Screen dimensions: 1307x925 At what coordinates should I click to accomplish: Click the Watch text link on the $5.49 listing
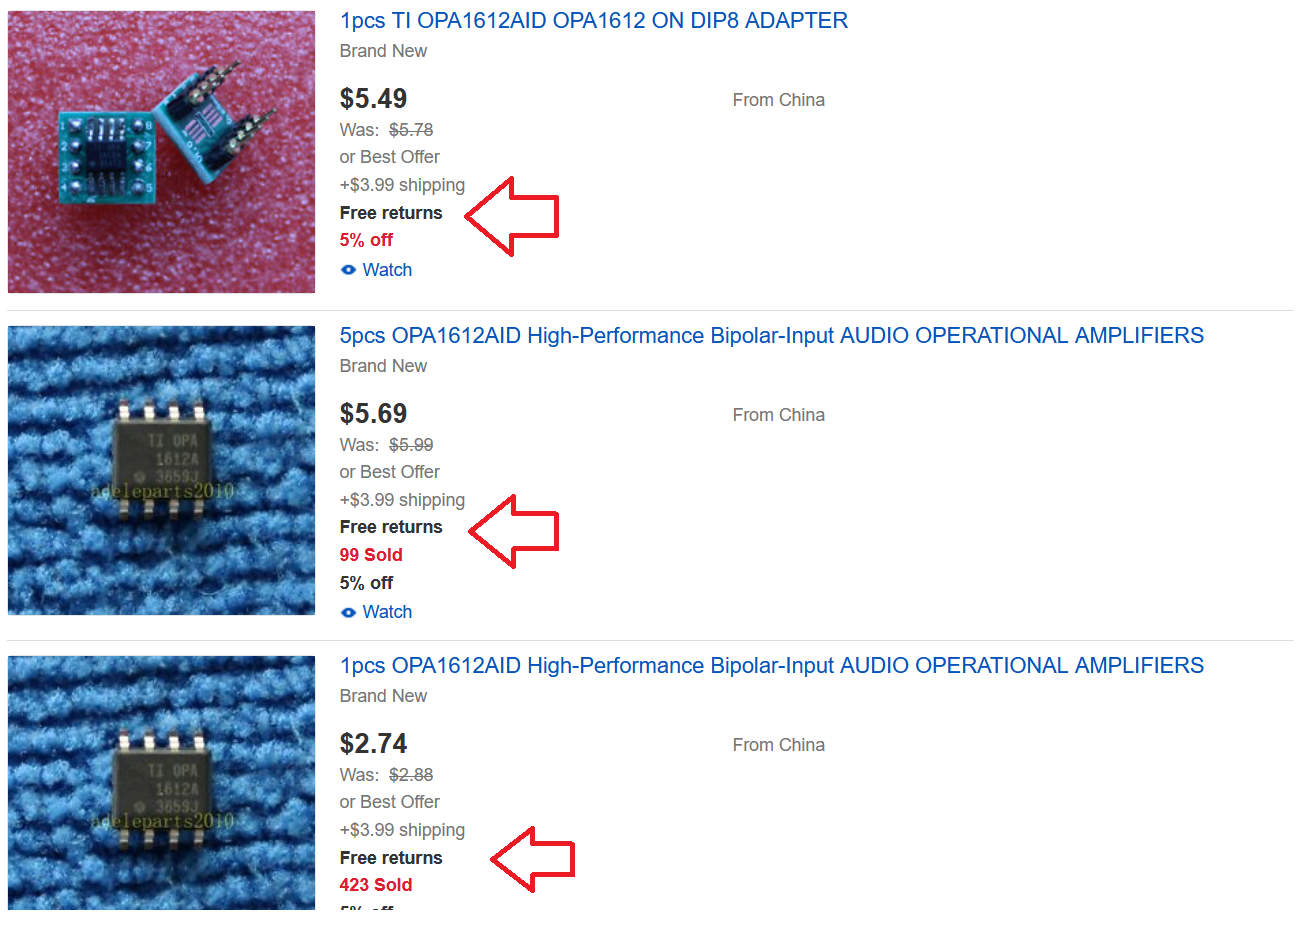point(387,270)
